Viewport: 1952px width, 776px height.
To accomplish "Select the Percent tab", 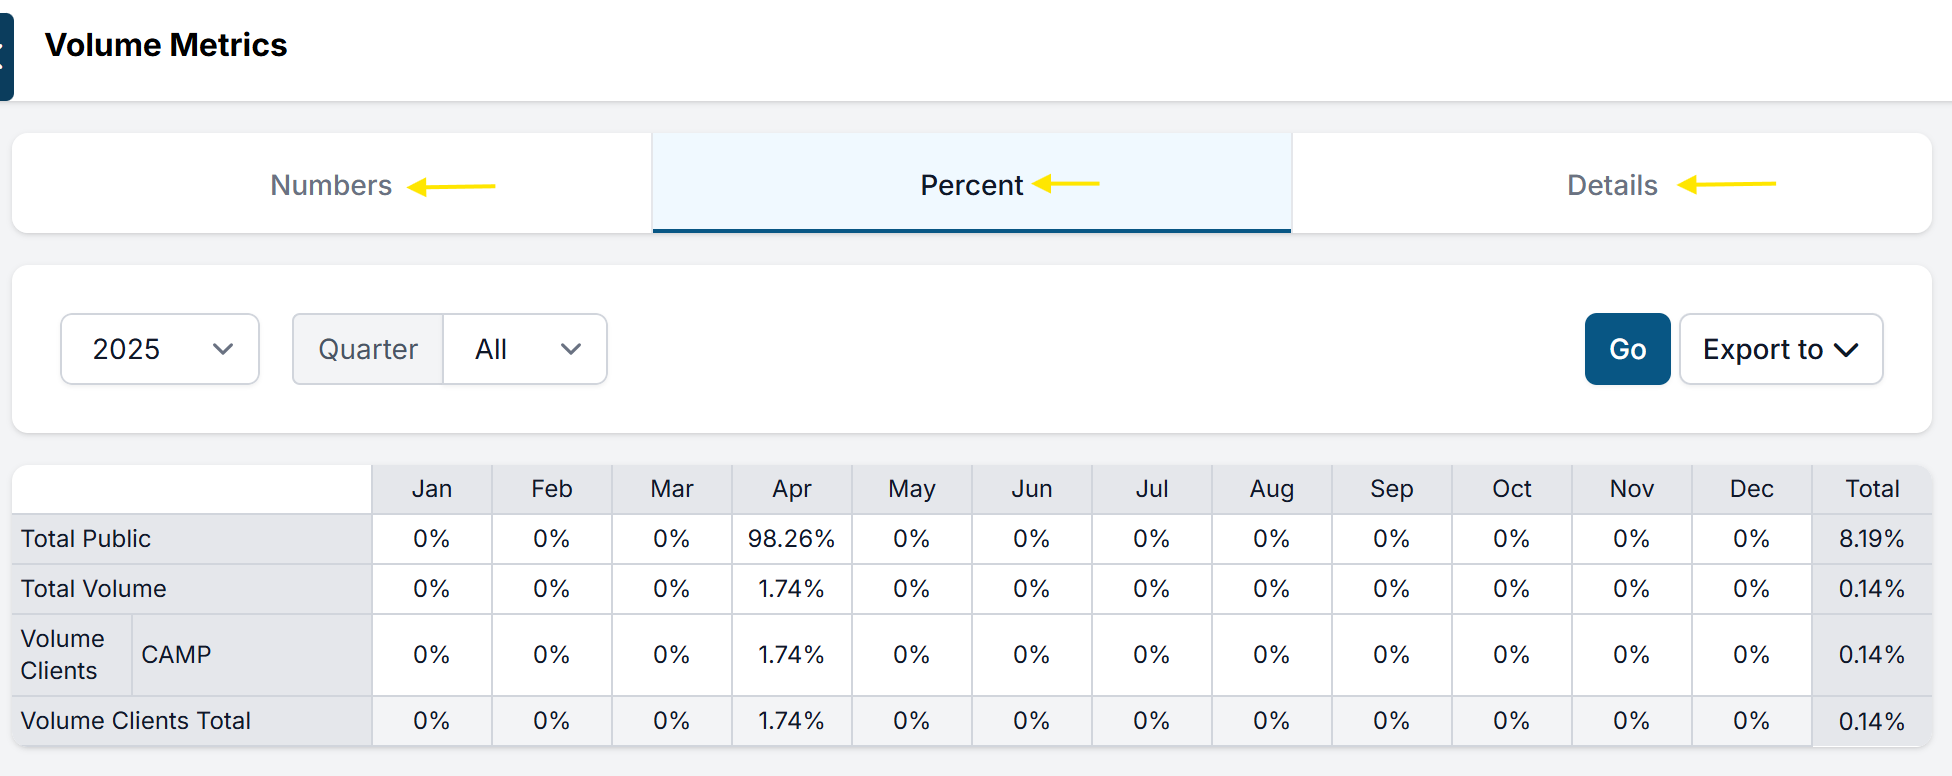I will click(971, 185).
